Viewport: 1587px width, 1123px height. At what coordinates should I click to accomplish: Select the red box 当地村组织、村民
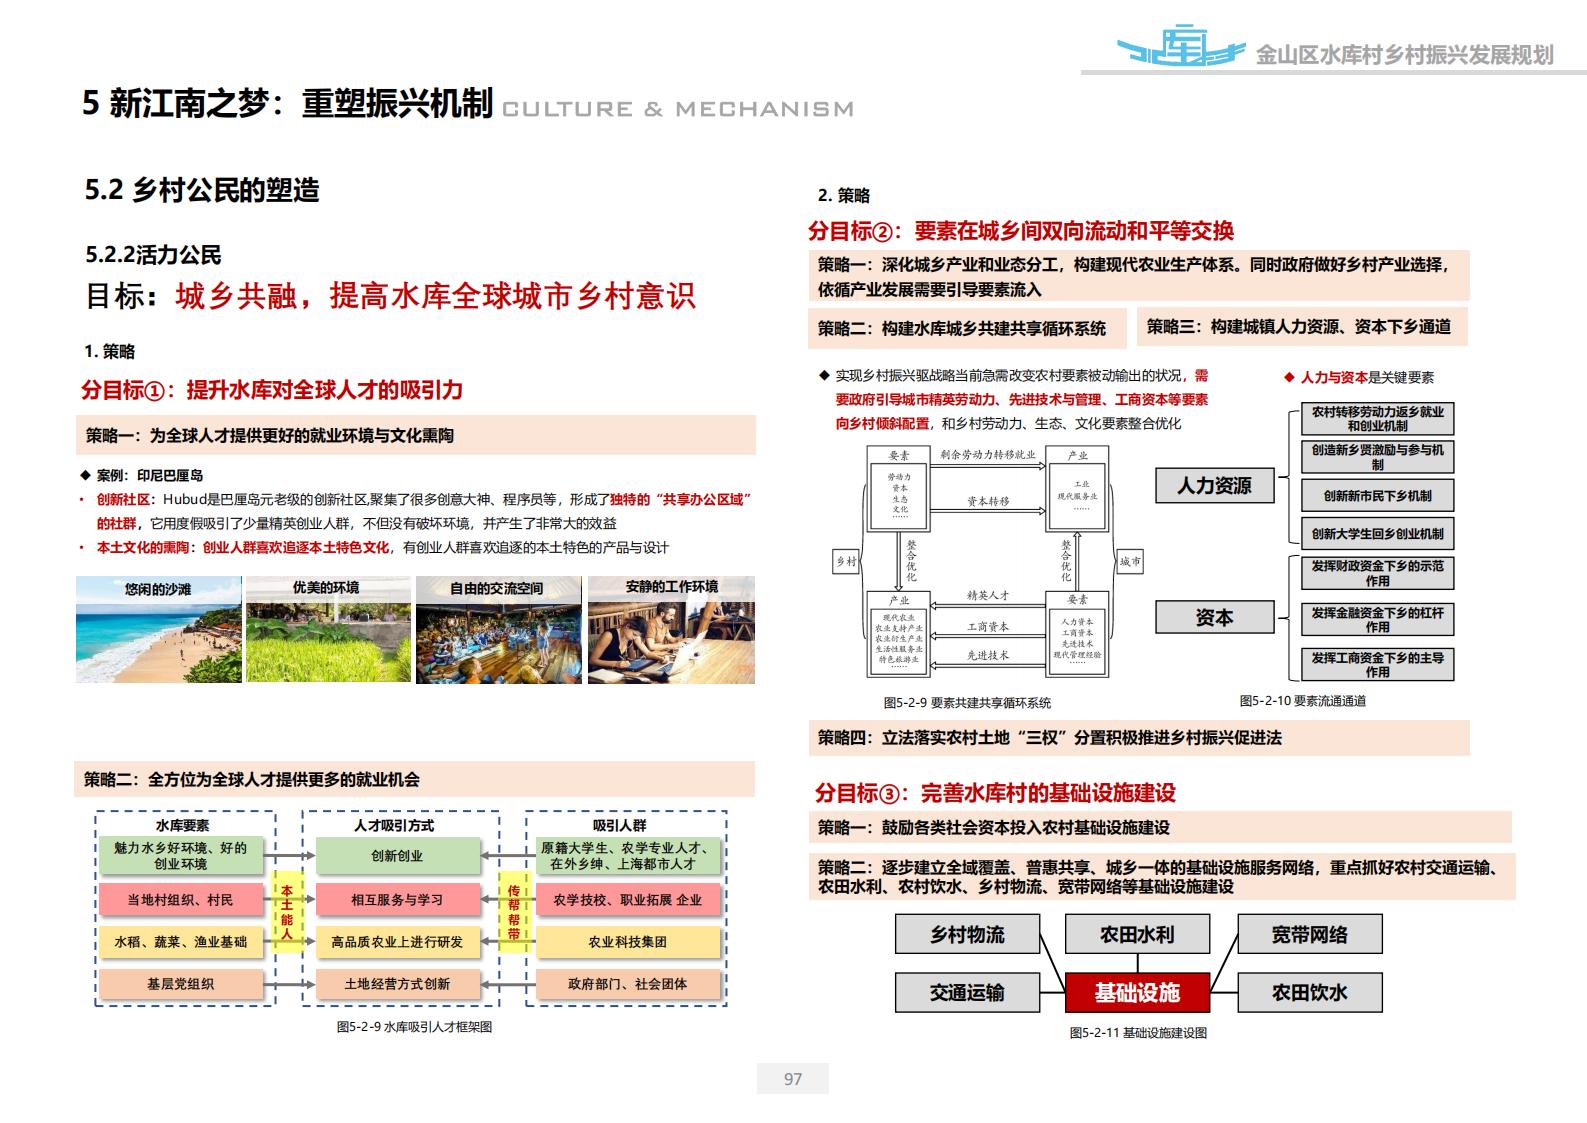pyautogui.click(x=181, y=900)
